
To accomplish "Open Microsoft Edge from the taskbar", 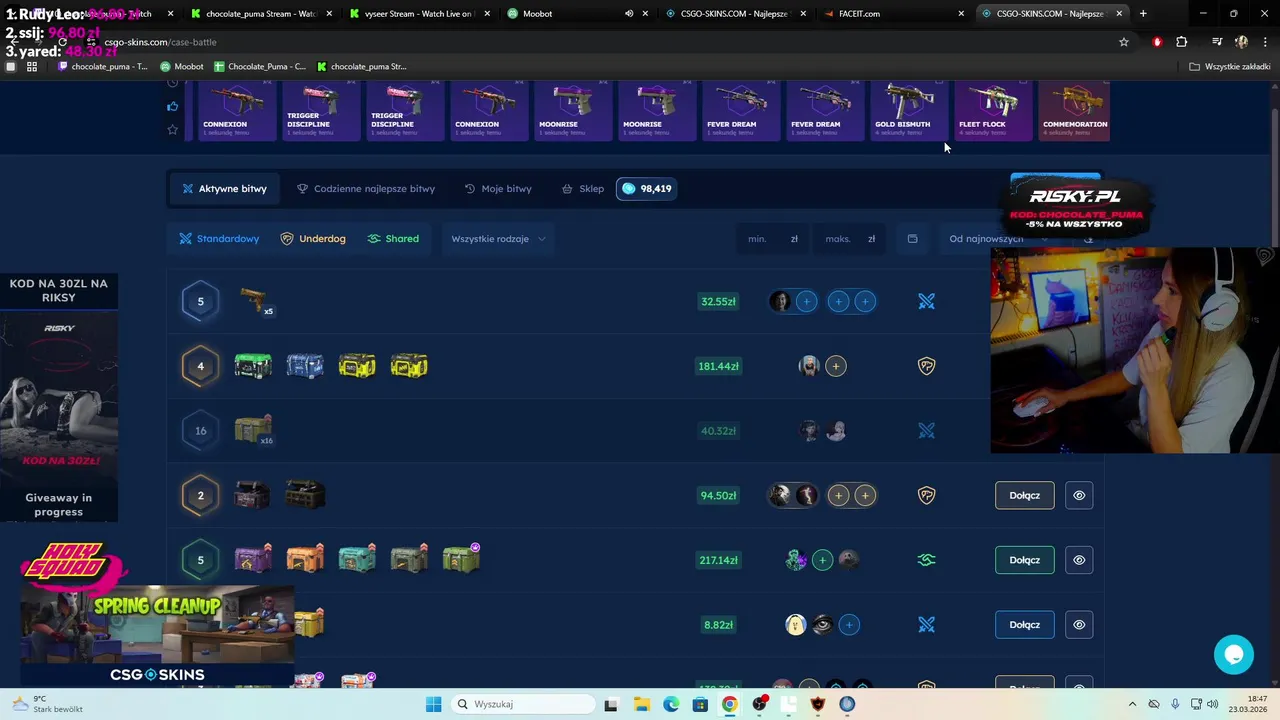I will [x=671, y=704].
